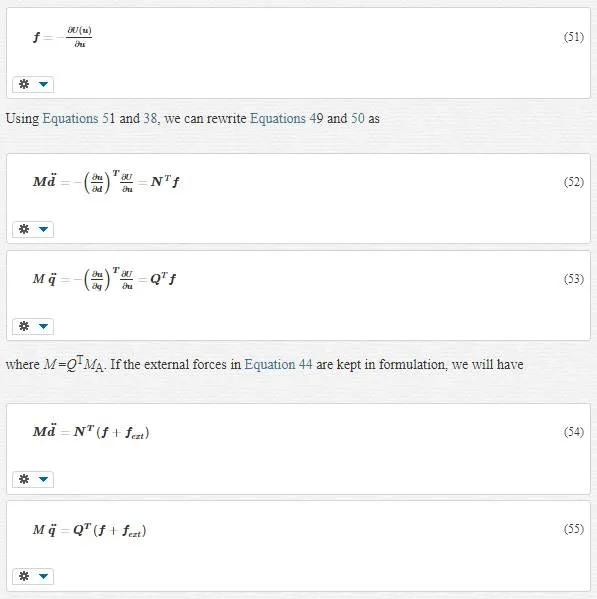
Task: Click gear icon under equation 51
Action: [x=24, y=84]
